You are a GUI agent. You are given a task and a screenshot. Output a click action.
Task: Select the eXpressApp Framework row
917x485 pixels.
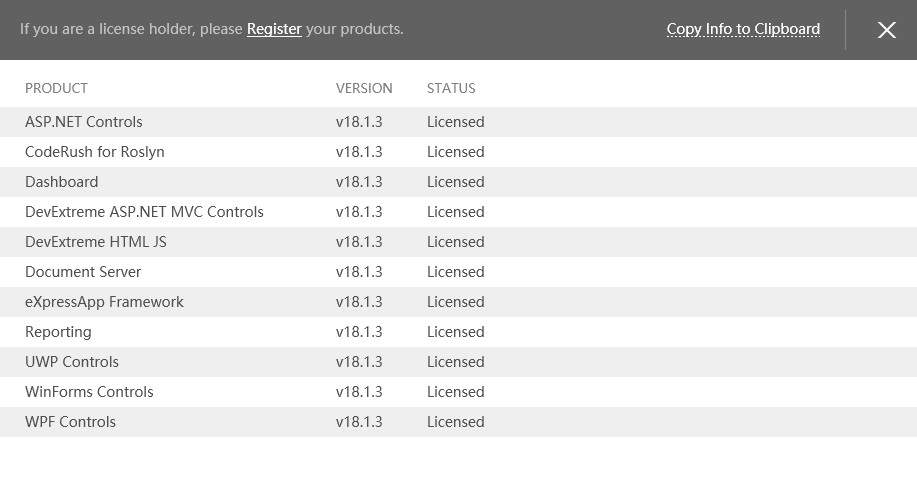coord(104,302)
